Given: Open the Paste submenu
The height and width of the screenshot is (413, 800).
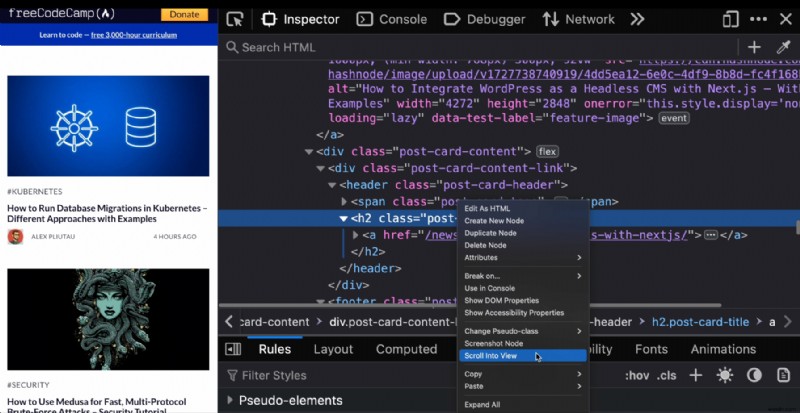Looking at the screenshot, I should pyautogui.click(x=523, y=386).
